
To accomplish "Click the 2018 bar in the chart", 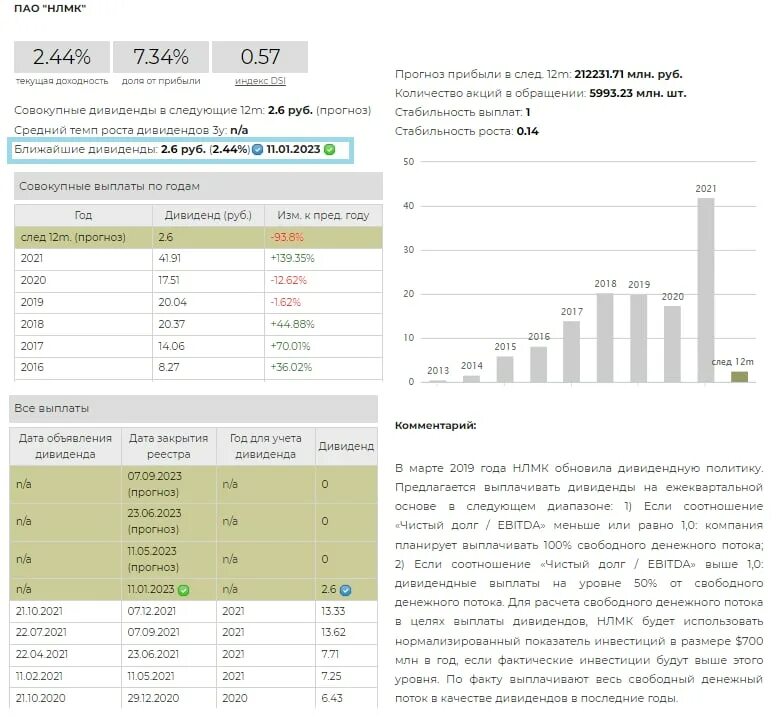I will pyautogui.click(x=605, y=338).
